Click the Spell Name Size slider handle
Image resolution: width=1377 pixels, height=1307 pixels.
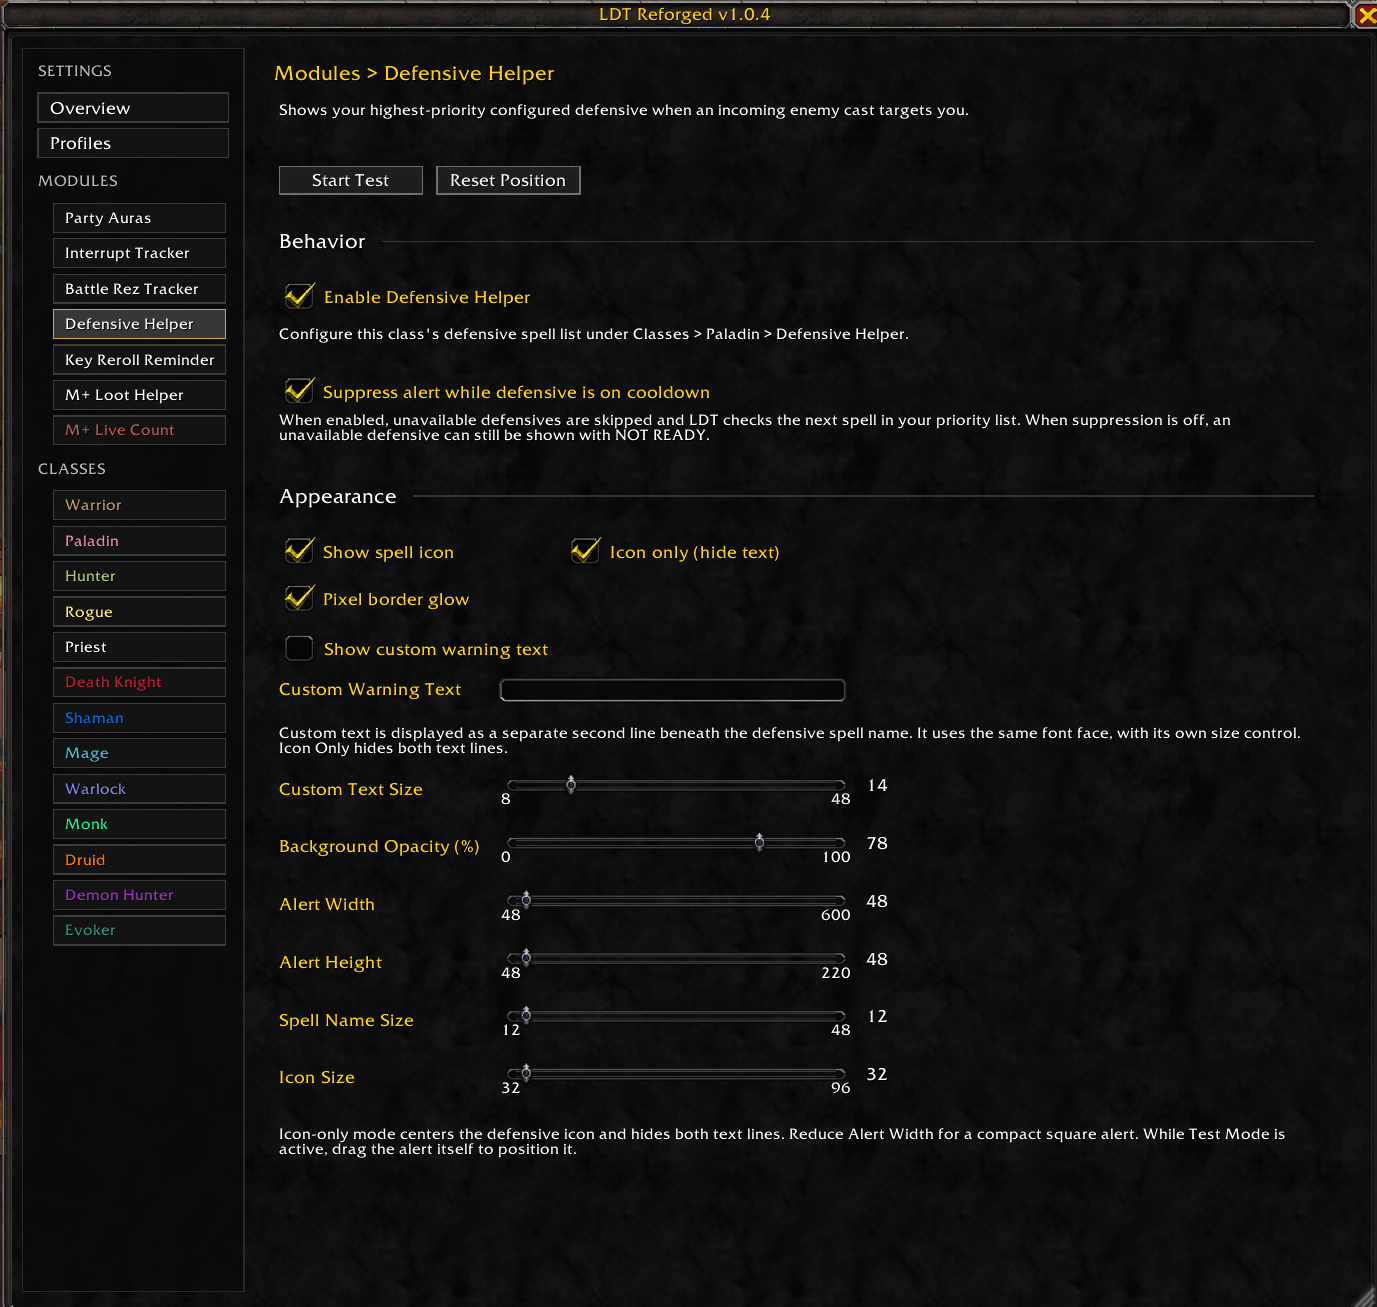coord(526,1016)
